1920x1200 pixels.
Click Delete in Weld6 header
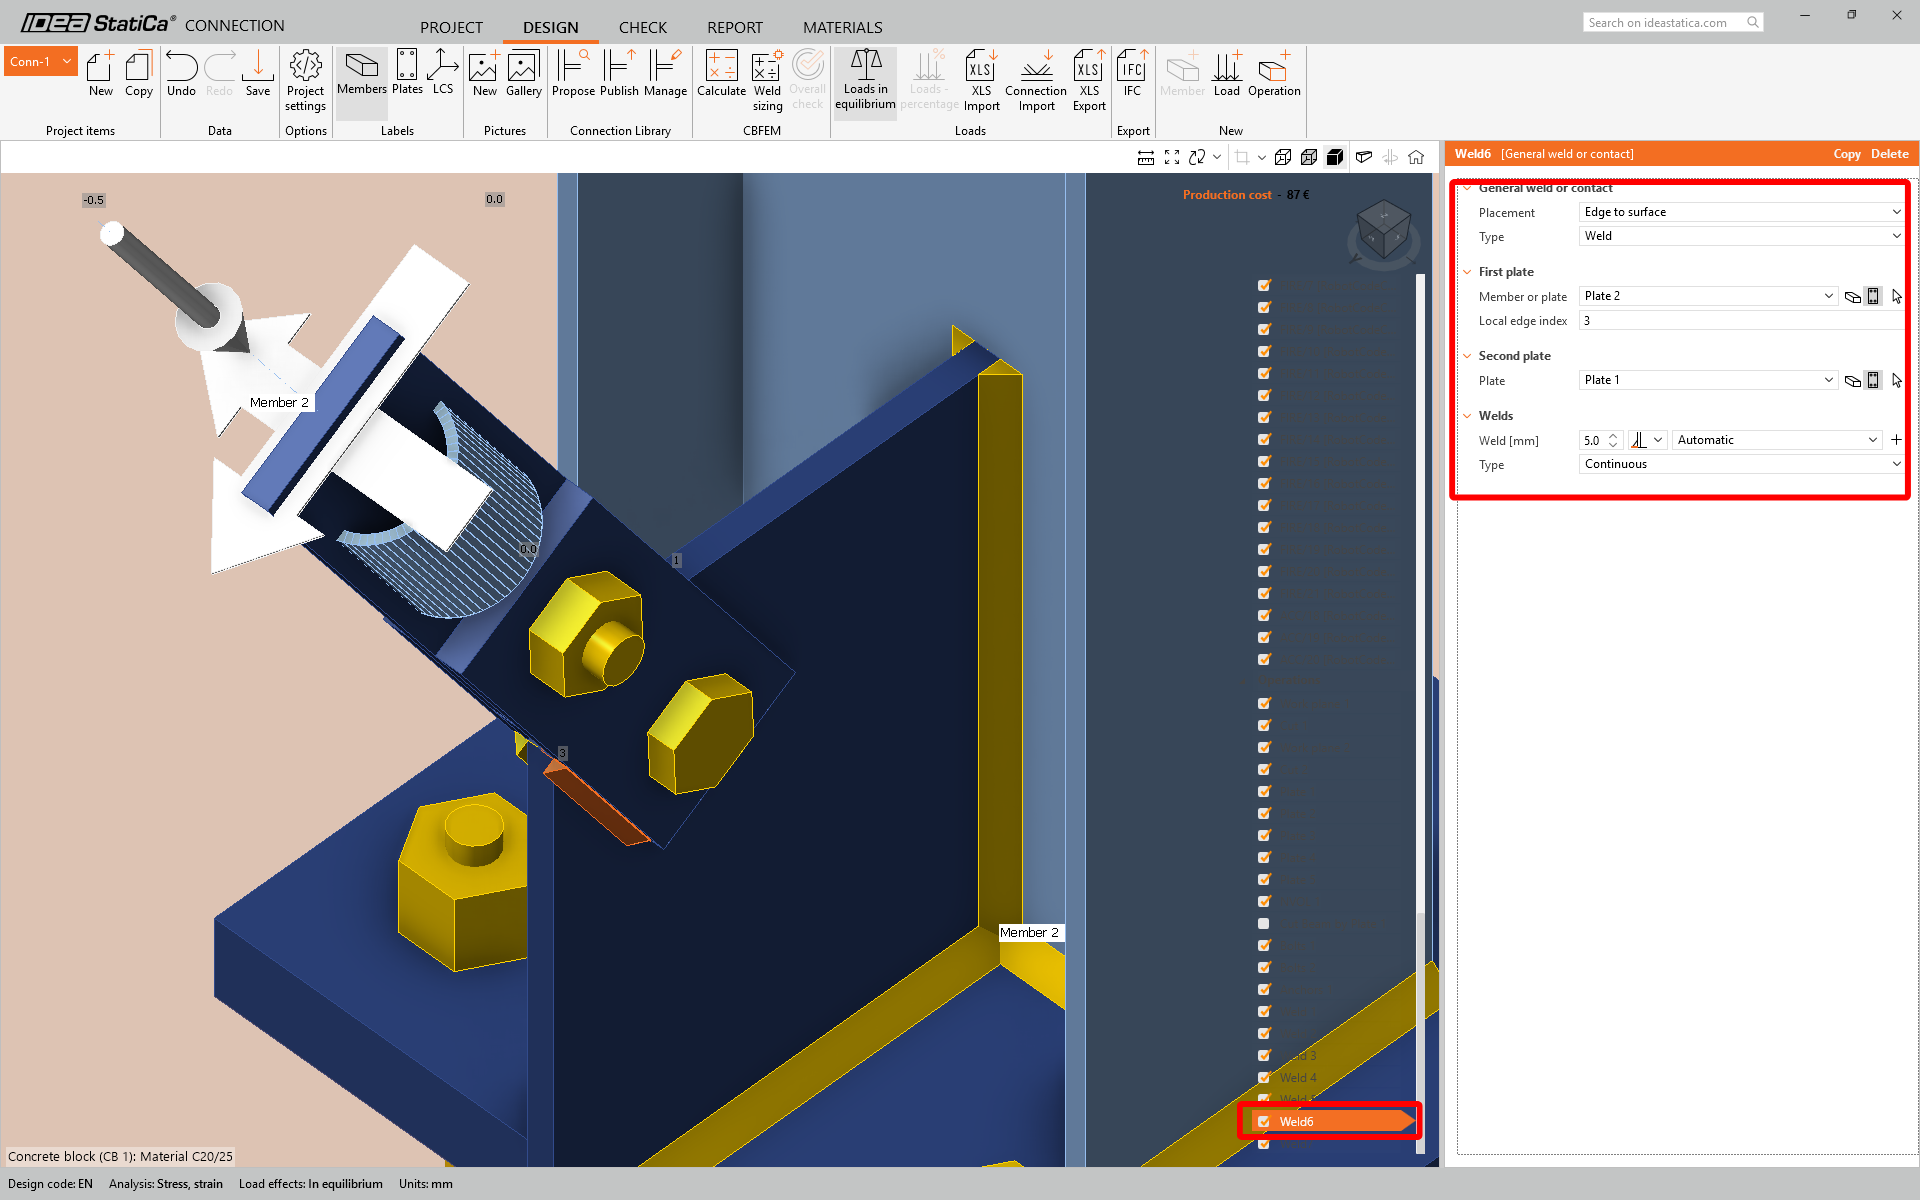tap(1889, 154)
